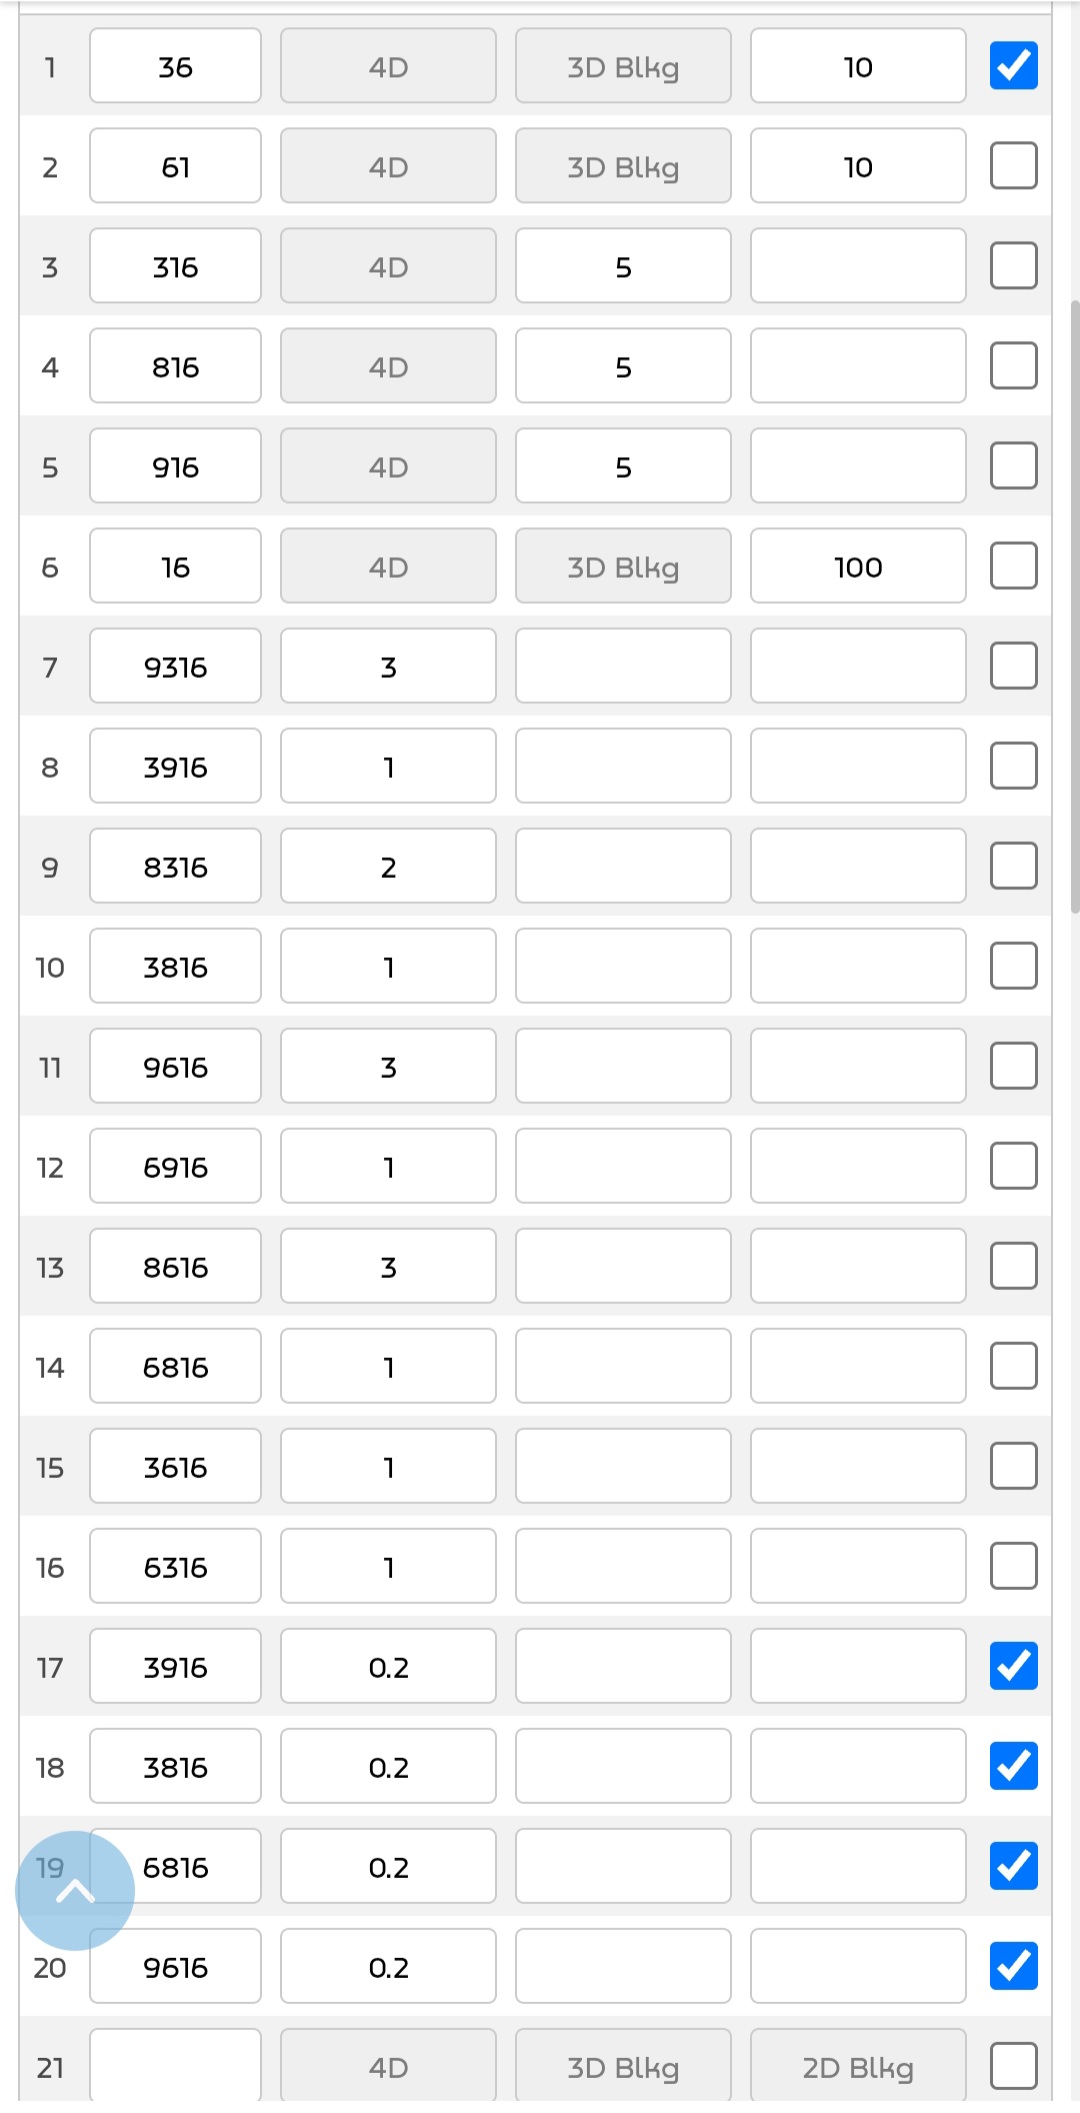Screen dimensions: 1080x2113
Task: Focus the empty number field in row 21
Action: pyautogui.click(x=175, y=2066)
